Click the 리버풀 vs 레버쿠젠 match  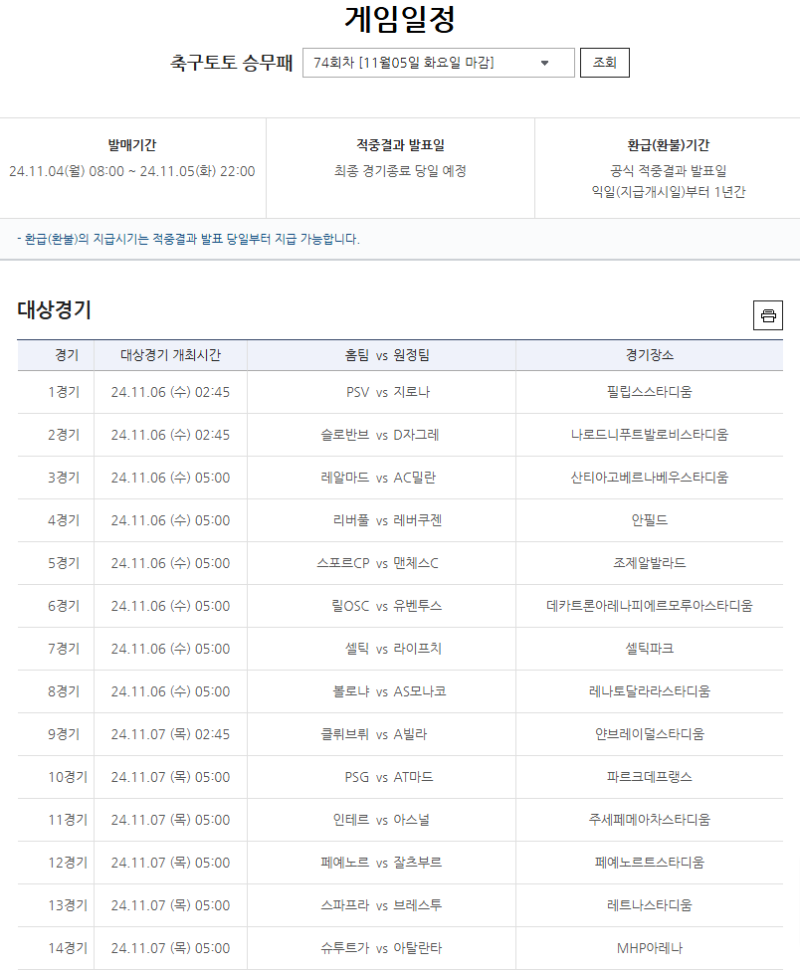pyautogui.click(x=387, y=520)
